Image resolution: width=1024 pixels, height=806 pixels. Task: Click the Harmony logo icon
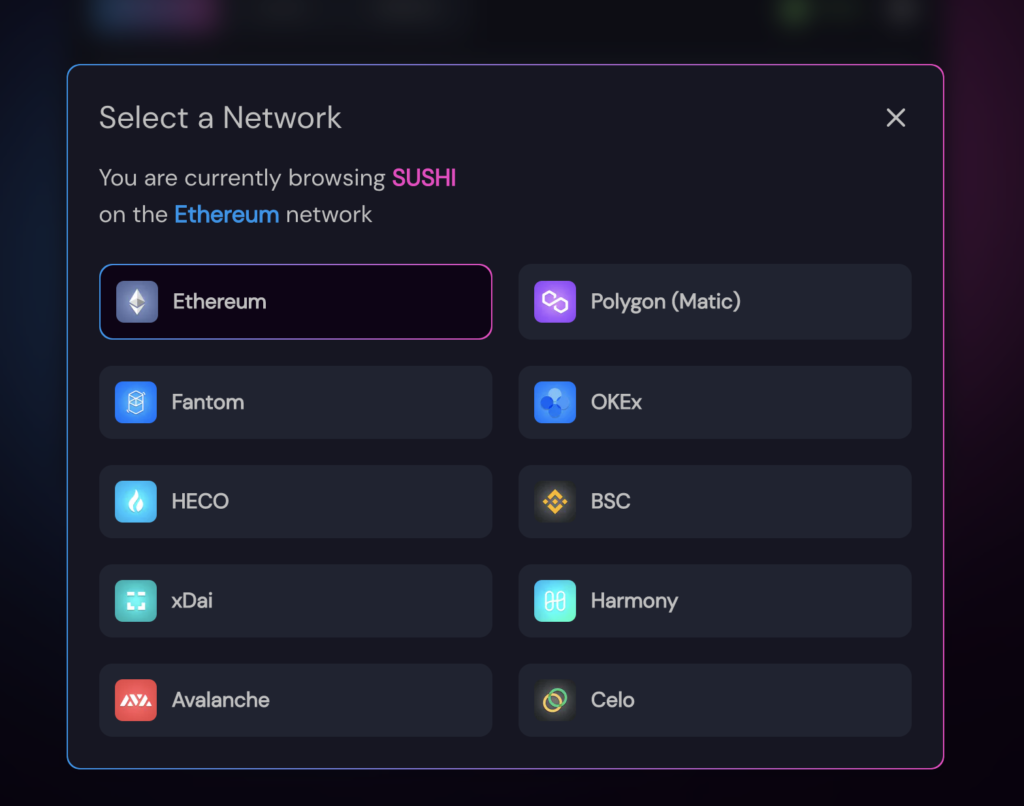click(x=555, y=601)
